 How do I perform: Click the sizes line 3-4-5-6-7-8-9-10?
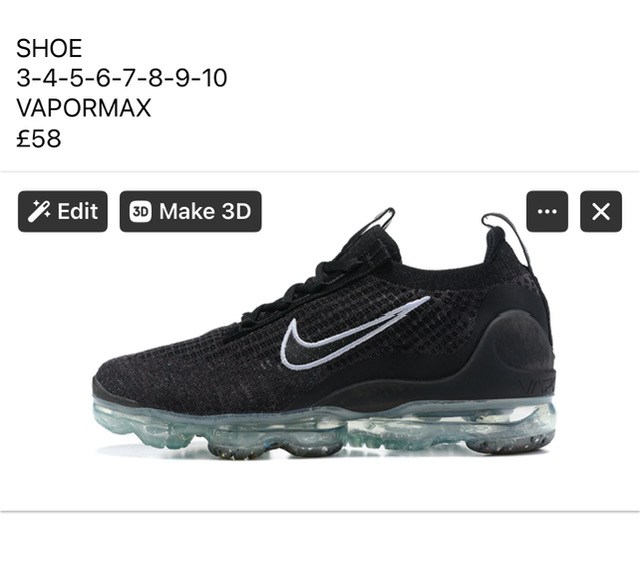(x=122, y=78)
